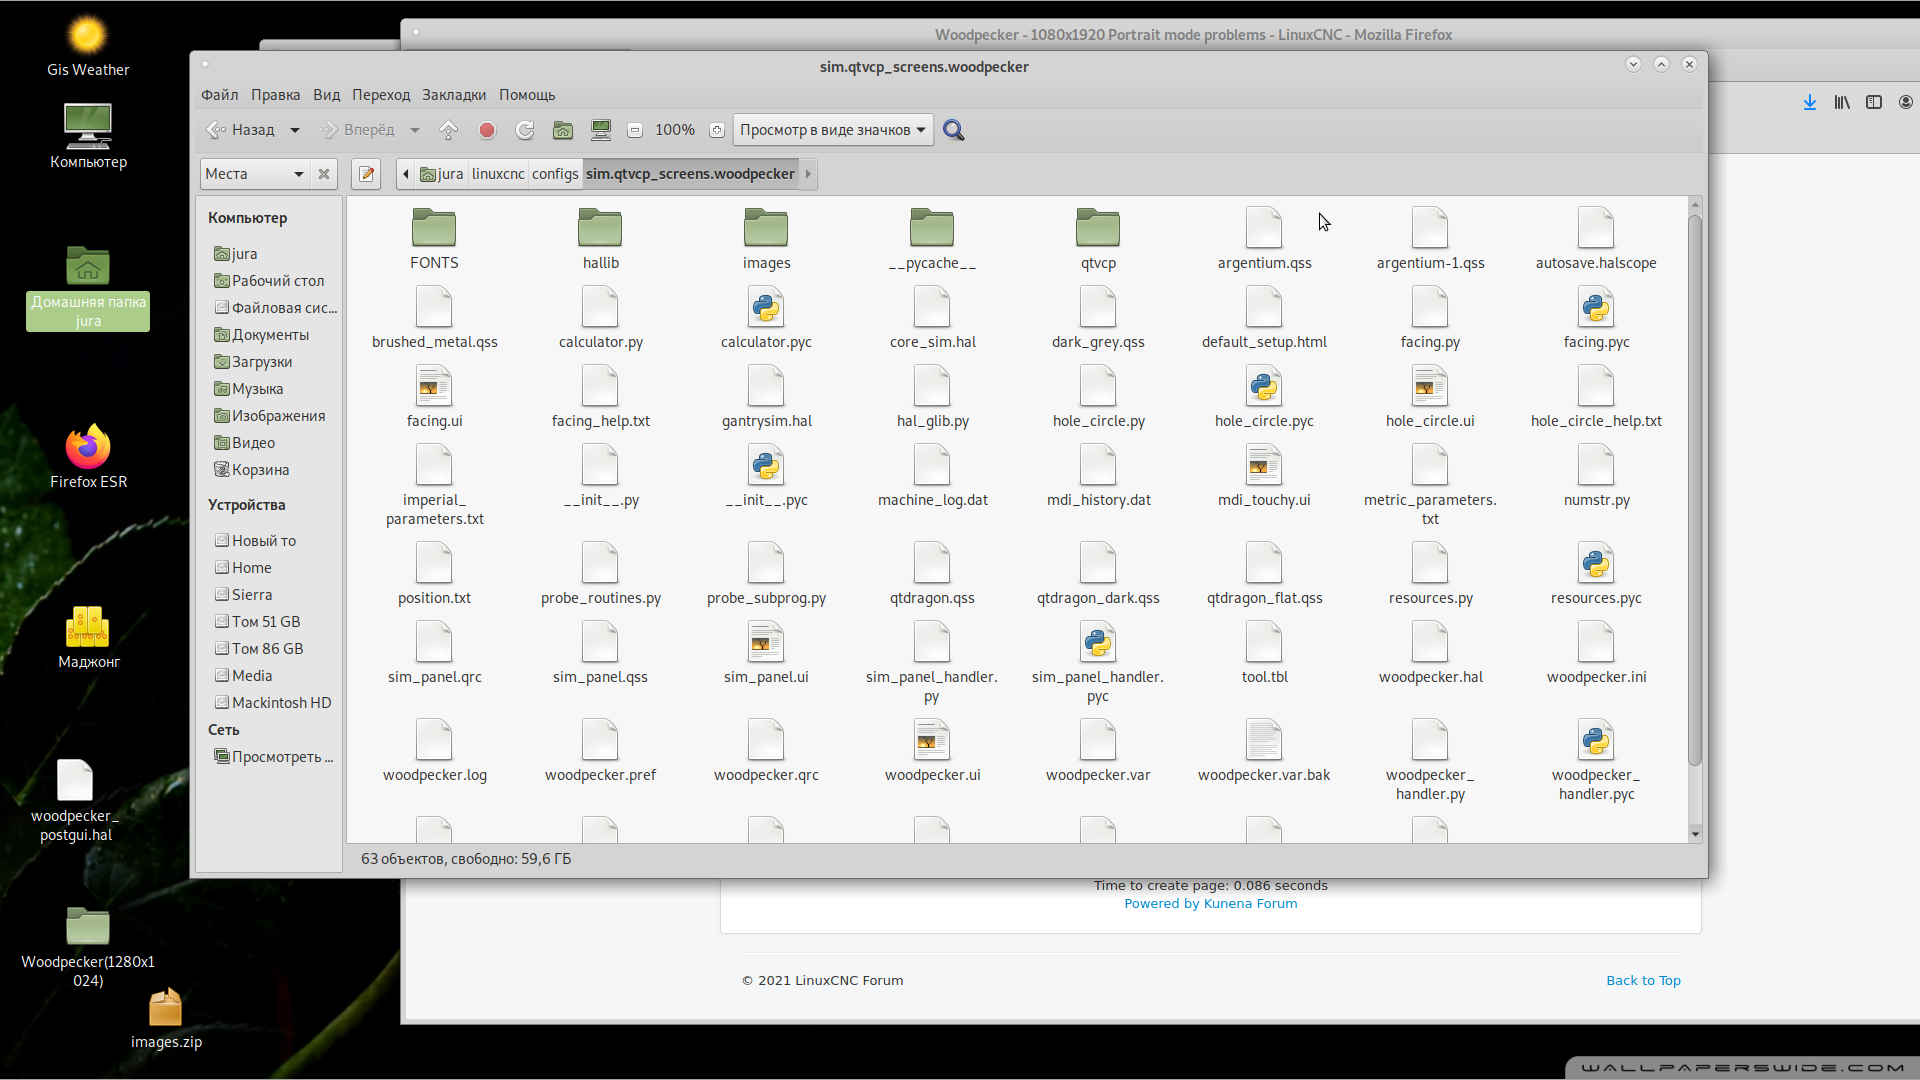Click the left path-bar scroll arrow
This screenshot has height=1080, width=1920.
click(x=405, y=174)
